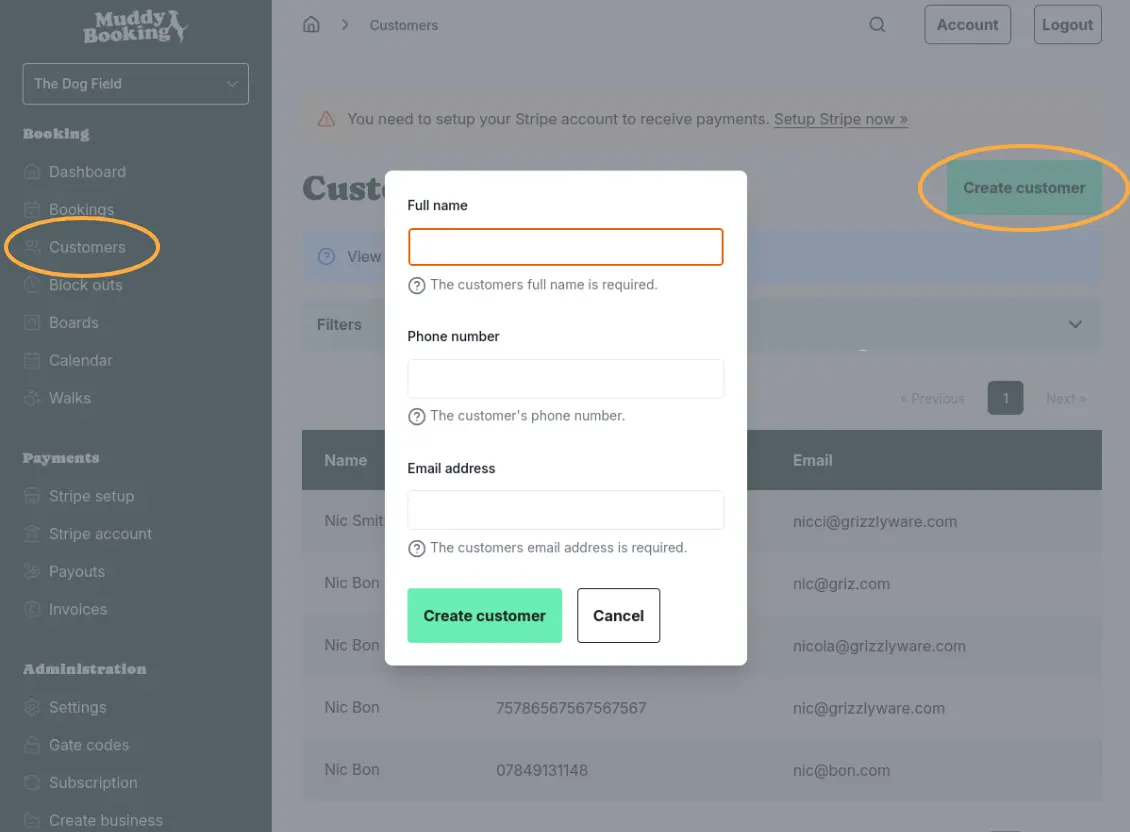Open The Dog Field business selector

[x=135, y=84]
